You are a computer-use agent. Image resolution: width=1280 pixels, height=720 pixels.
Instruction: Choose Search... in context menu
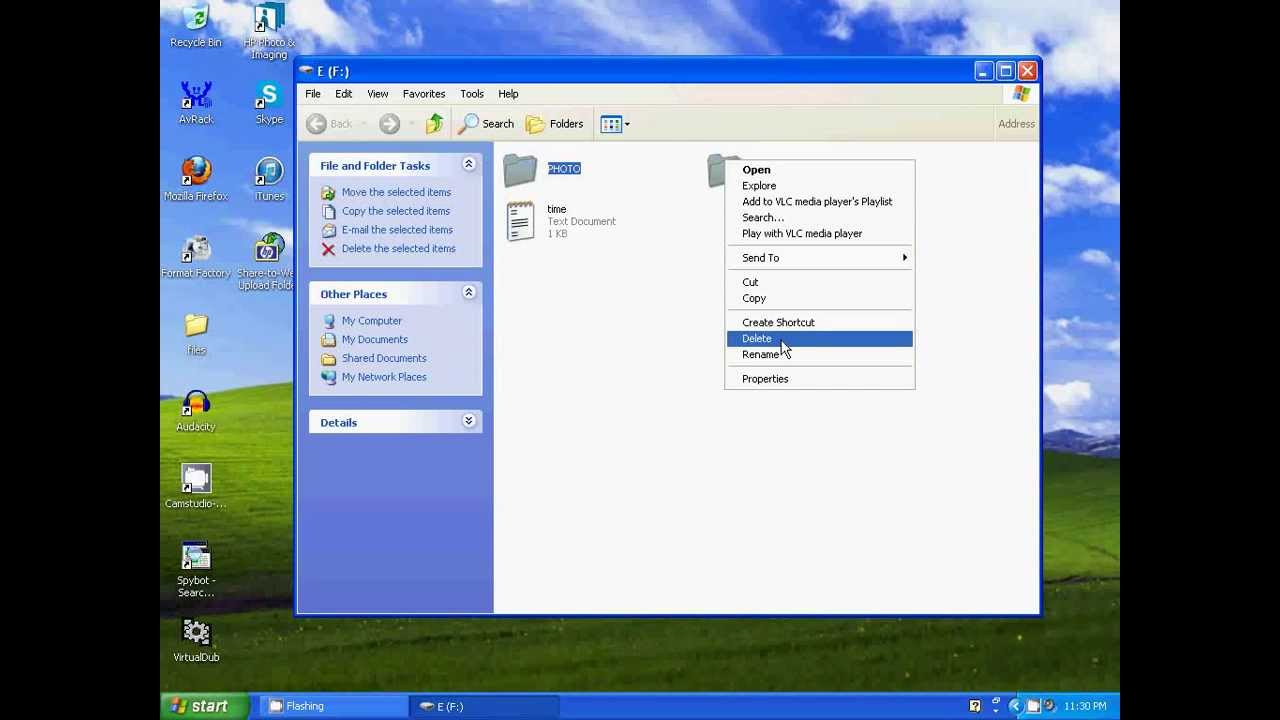(x=819, y=218)
